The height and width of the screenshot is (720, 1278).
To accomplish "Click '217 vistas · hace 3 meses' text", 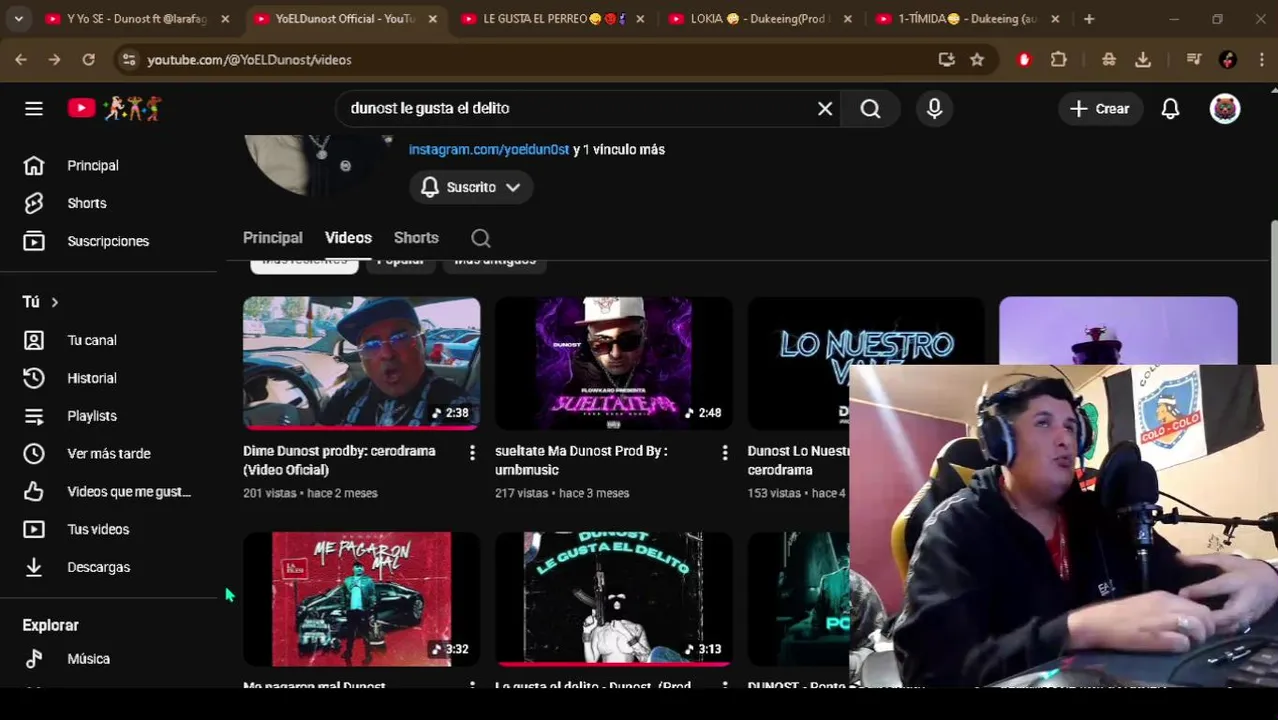I will click(x=562, y=493).
